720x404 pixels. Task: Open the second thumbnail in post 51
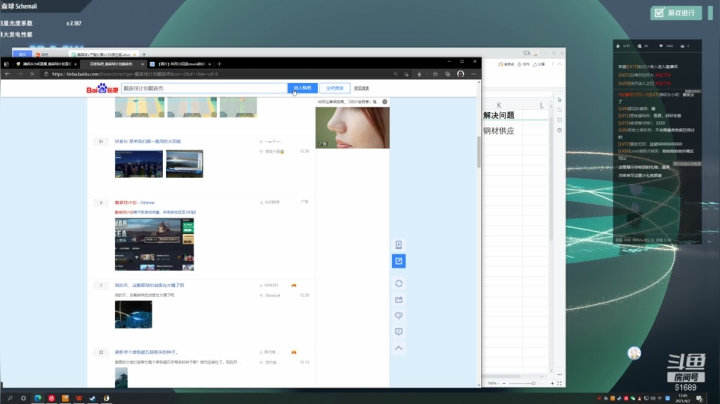(x=185, y=164)
